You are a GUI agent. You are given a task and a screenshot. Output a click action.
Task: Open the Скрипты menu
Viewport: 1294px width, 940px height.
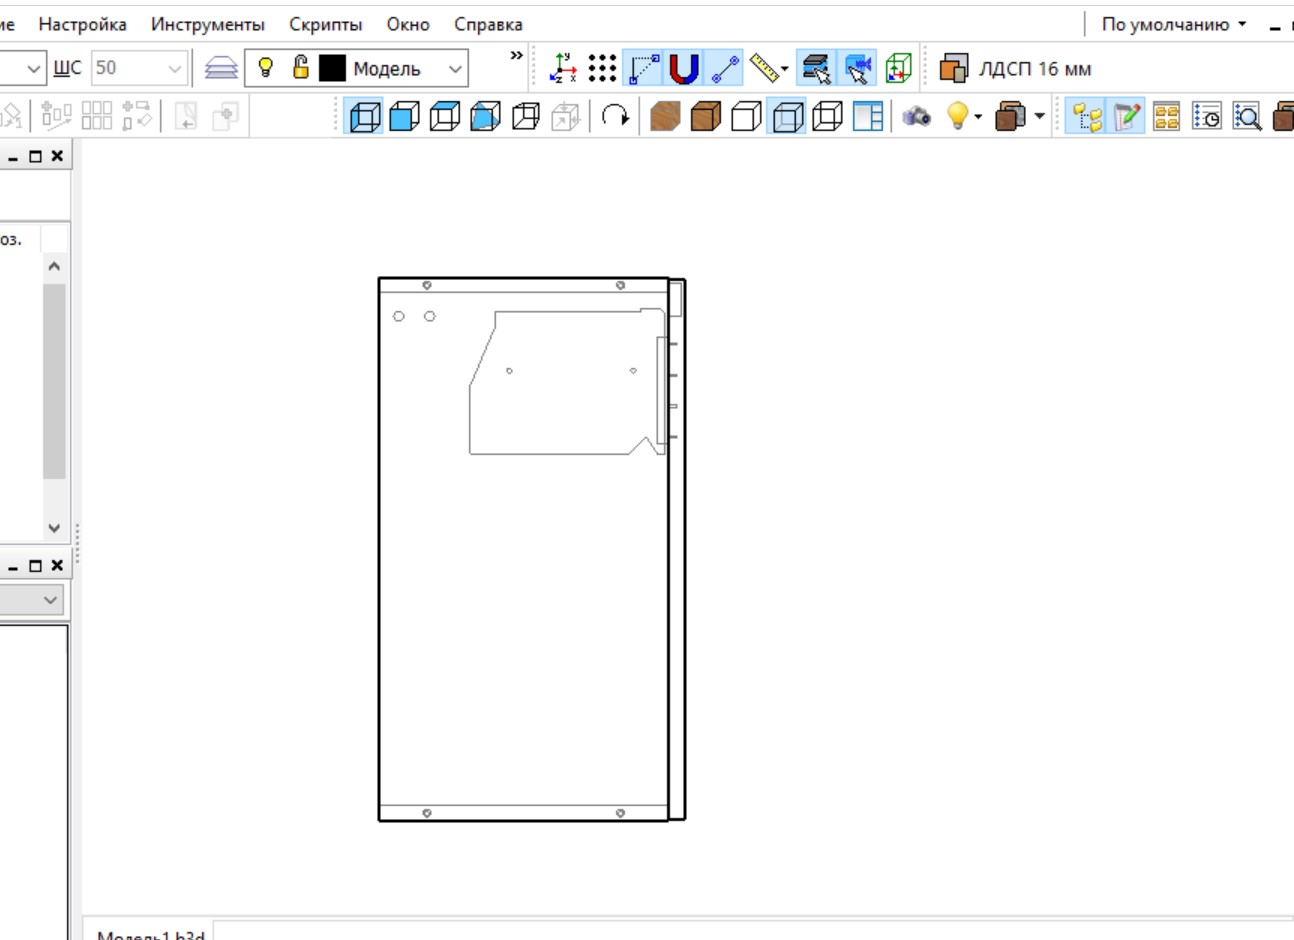325,24
